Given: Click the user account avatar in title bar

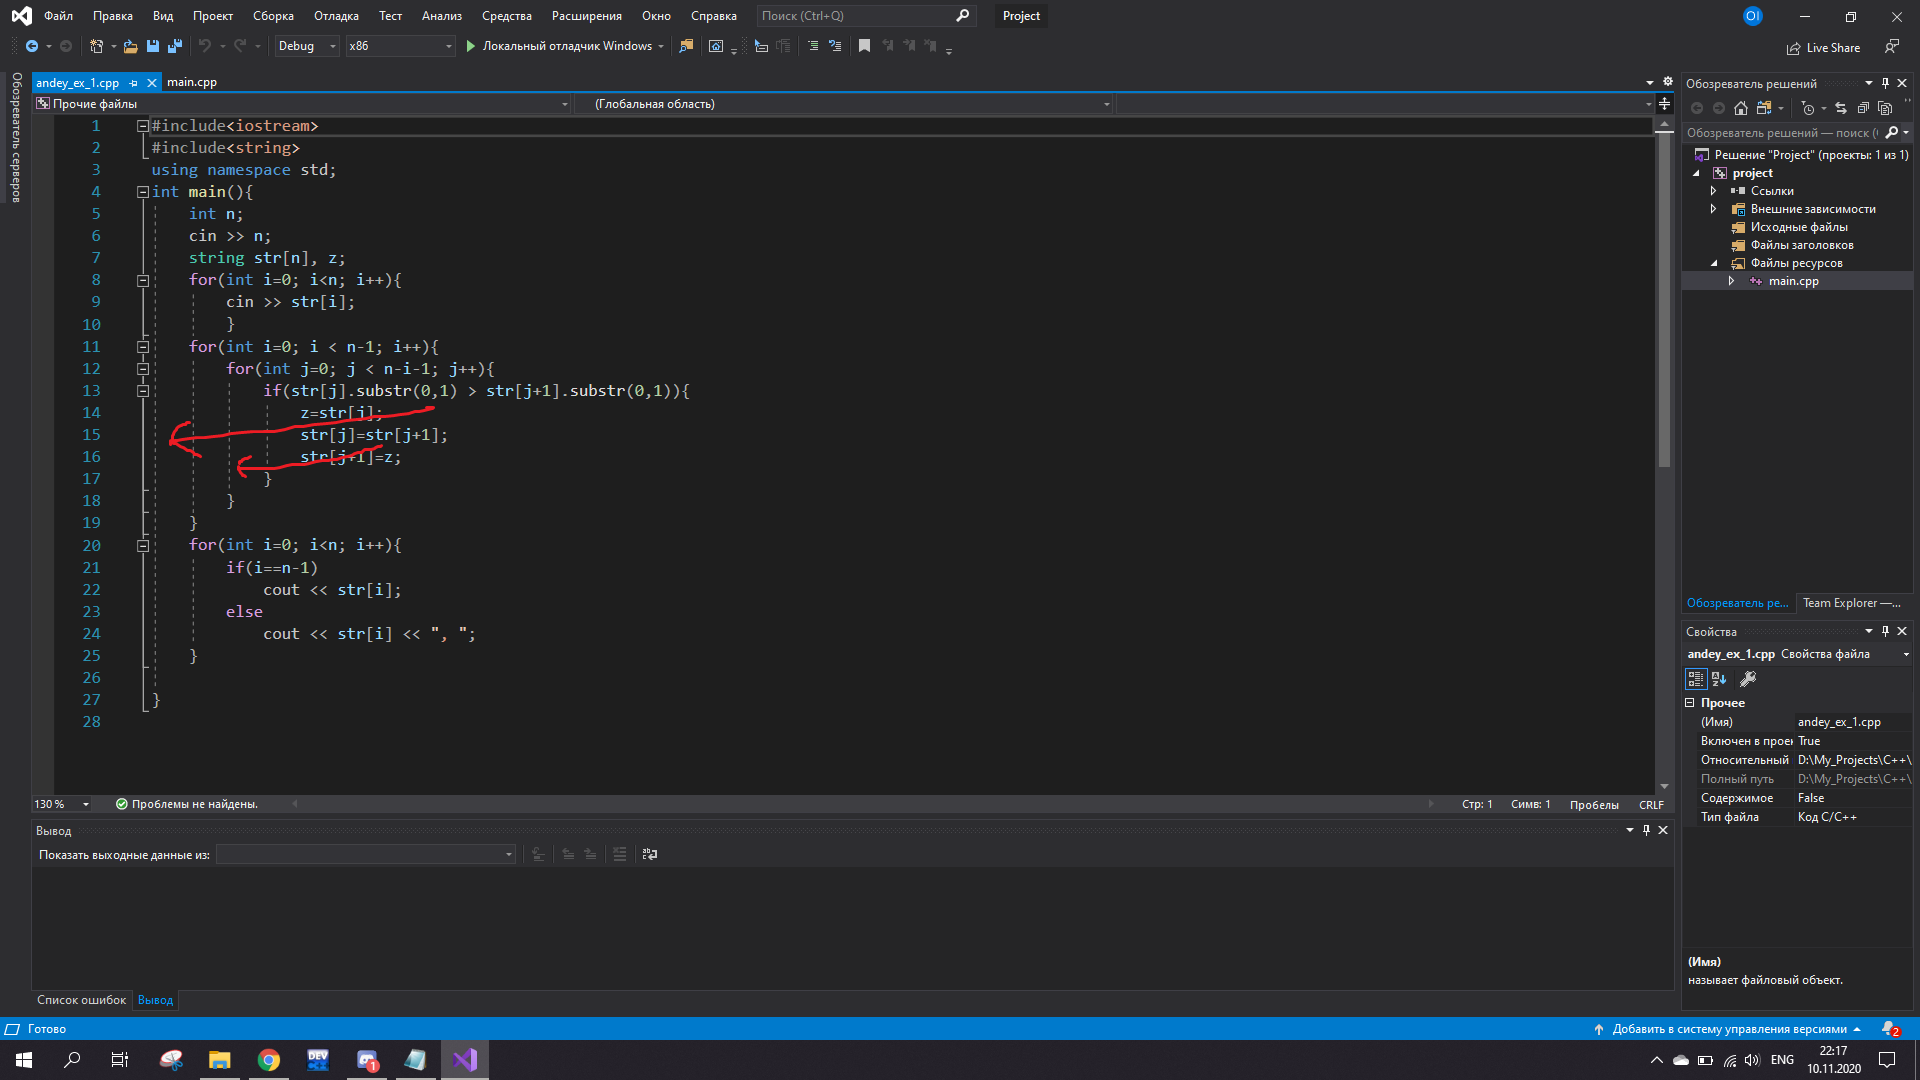Looking at the screenshot, I should pyautogui.click(x=1752, y=16).
